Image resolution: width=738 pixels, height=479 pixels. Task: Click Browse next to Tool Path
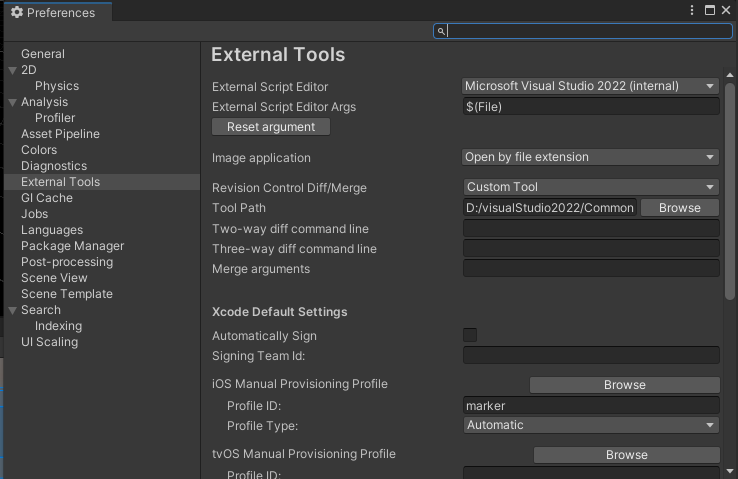(679, 208)
